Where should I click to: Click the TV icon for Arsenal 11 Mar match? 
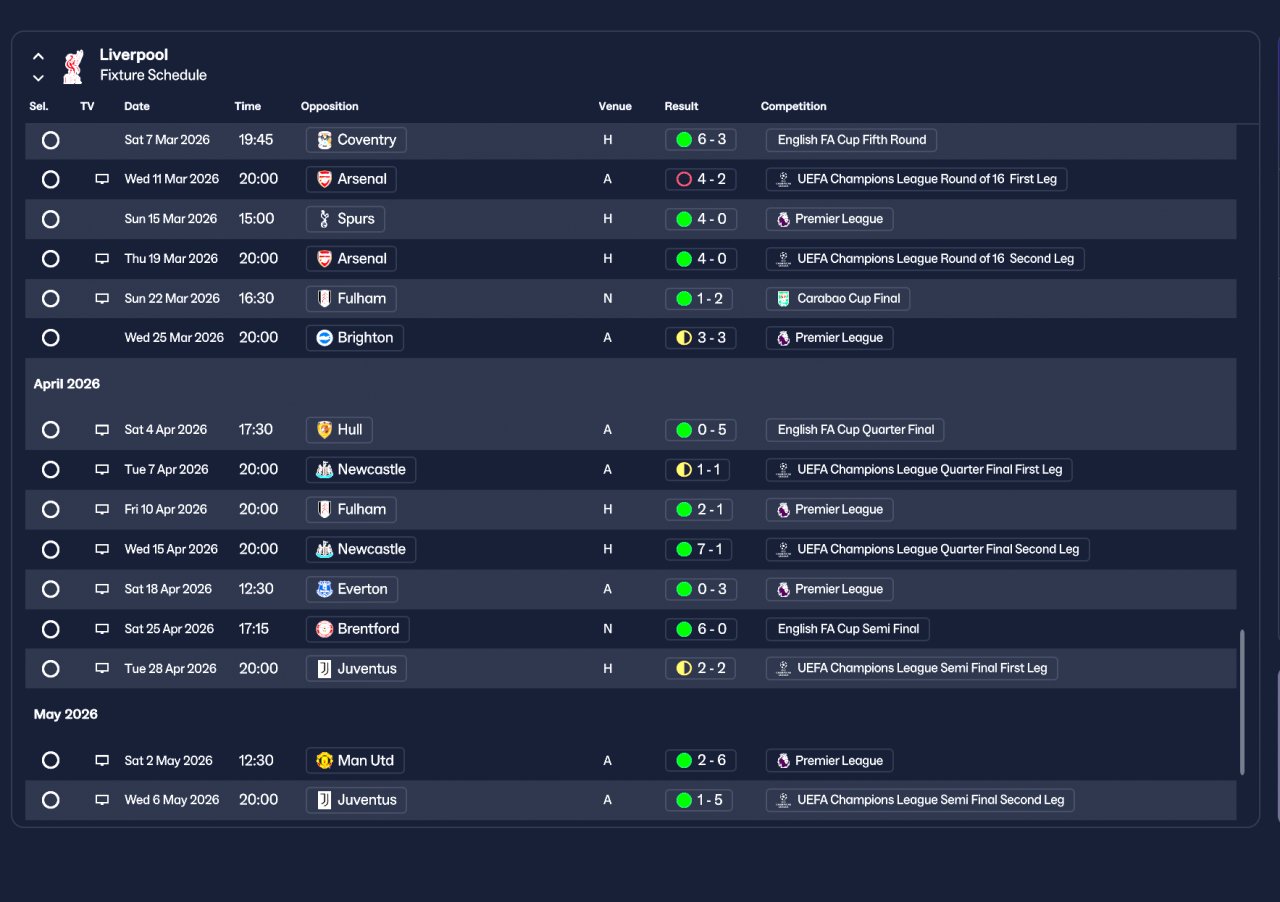point(102,179)
